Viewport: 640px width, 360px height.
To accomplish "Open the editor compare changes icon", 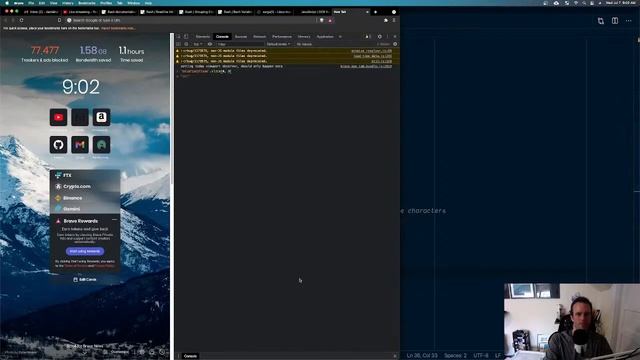I will 601,21.
